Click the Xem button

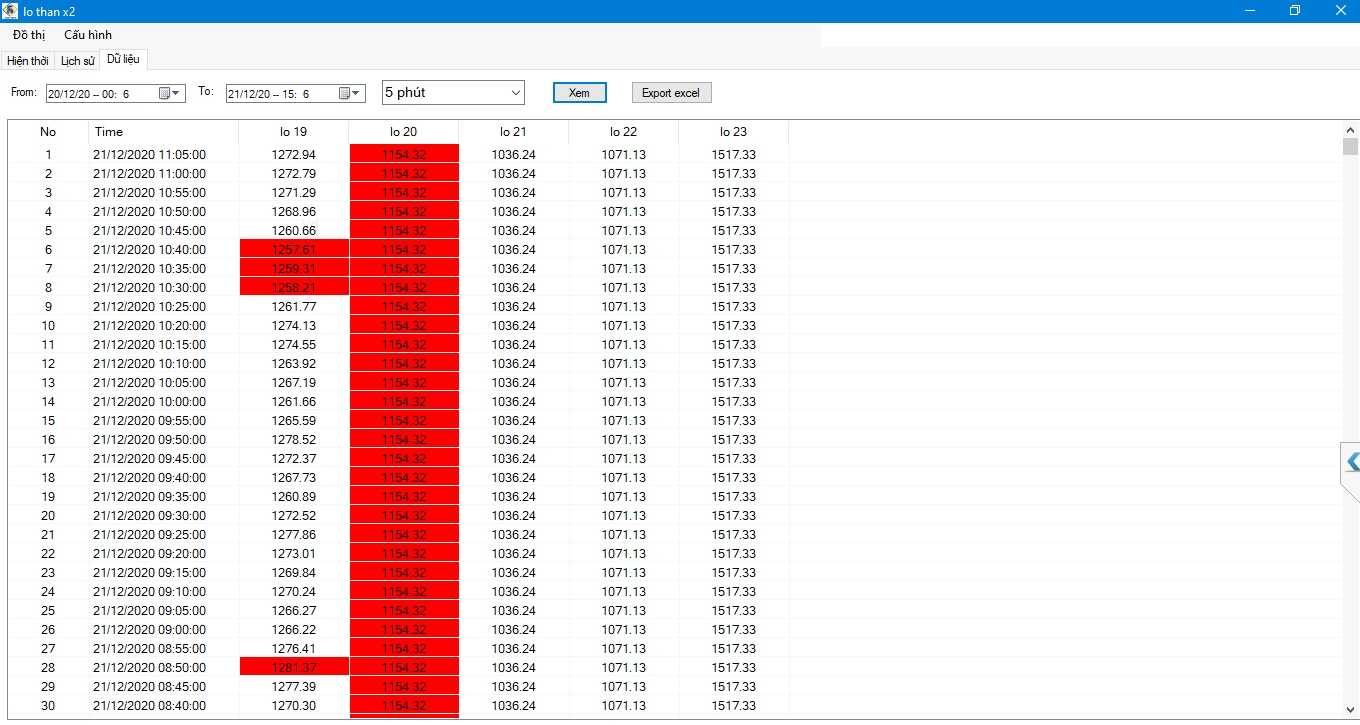[579, 93]
